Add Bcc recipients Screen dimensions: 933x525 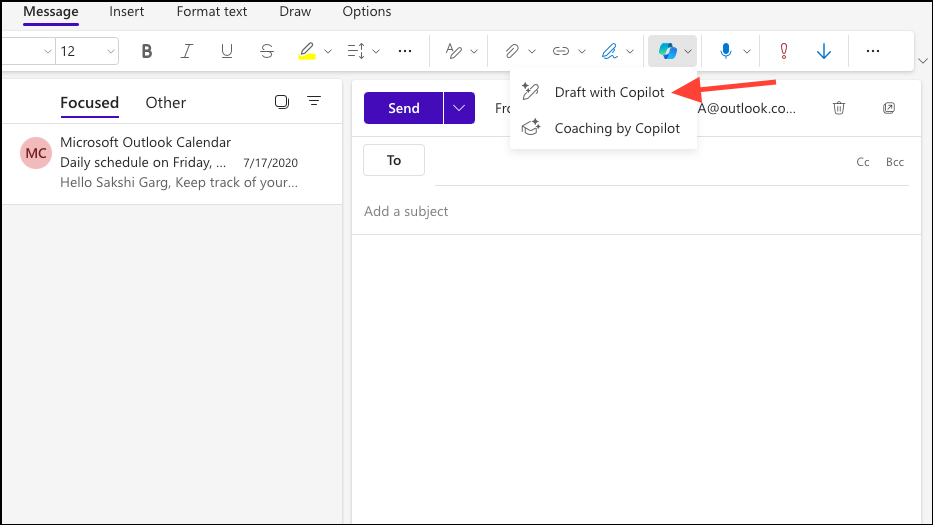pyautogui.click(x=895, y=162)
